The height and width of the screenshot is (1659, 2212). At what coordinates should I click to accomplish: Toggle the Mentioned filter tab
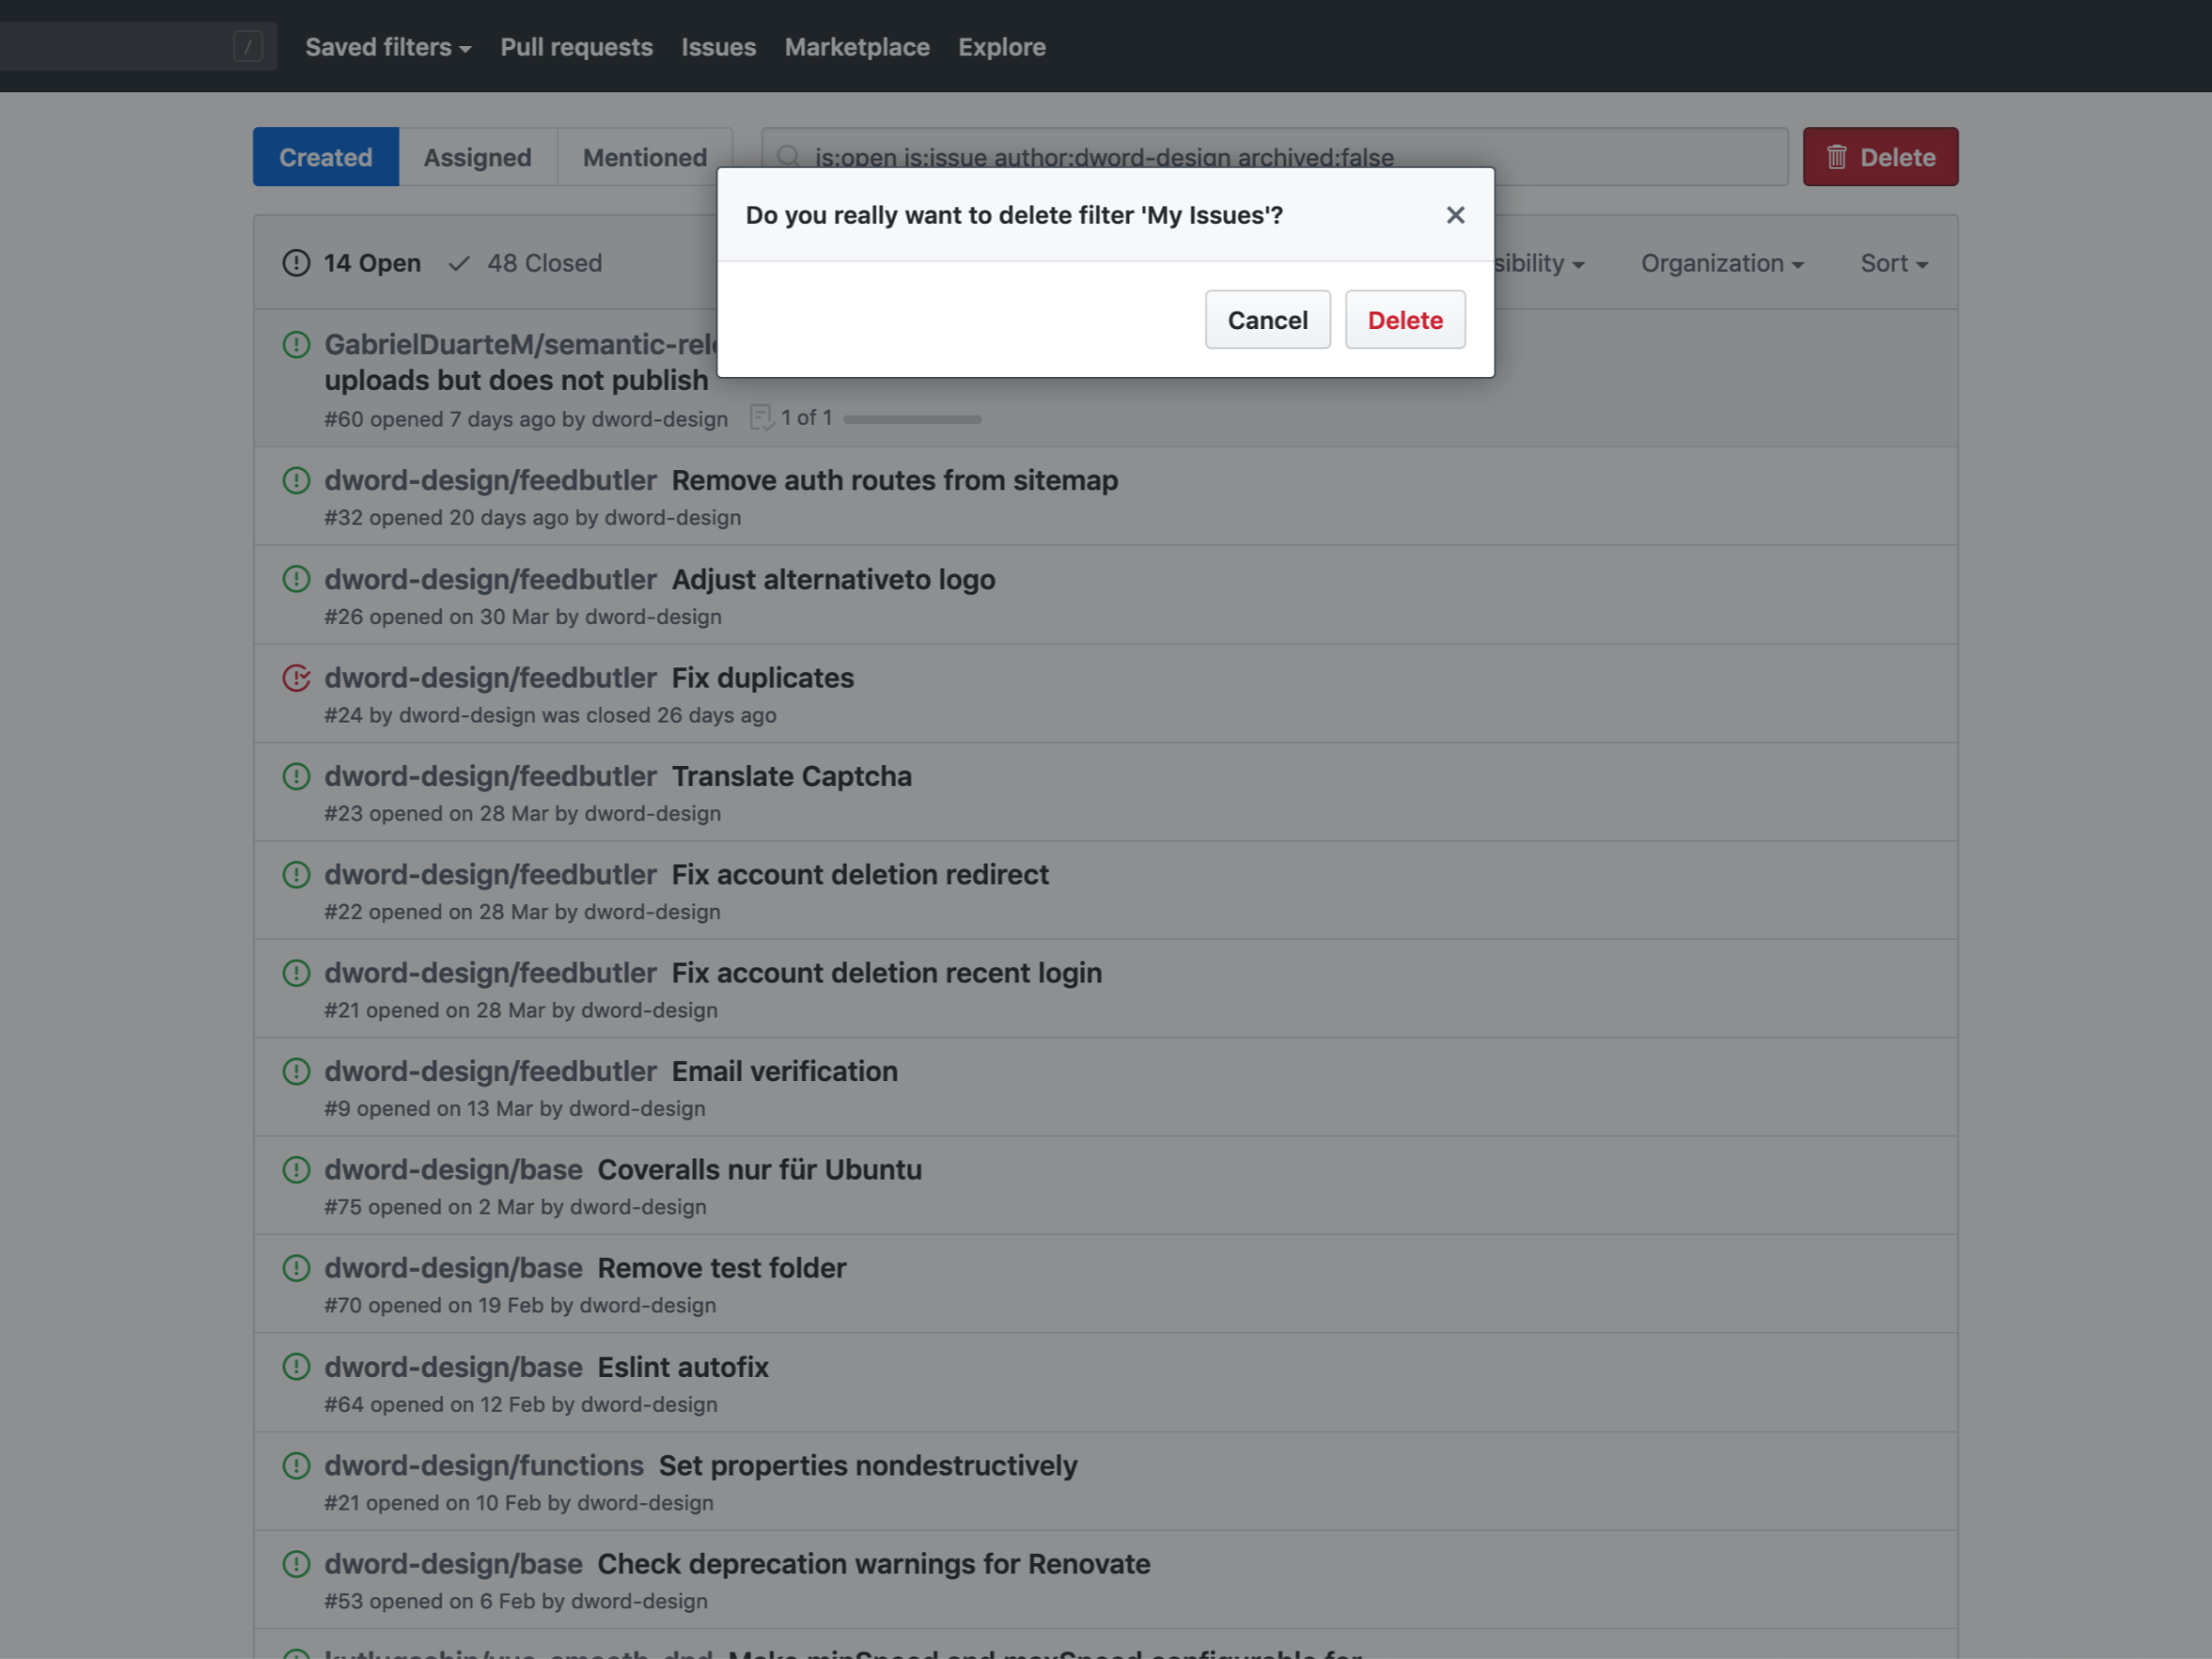pyautogui.click(x=642, y=157)
